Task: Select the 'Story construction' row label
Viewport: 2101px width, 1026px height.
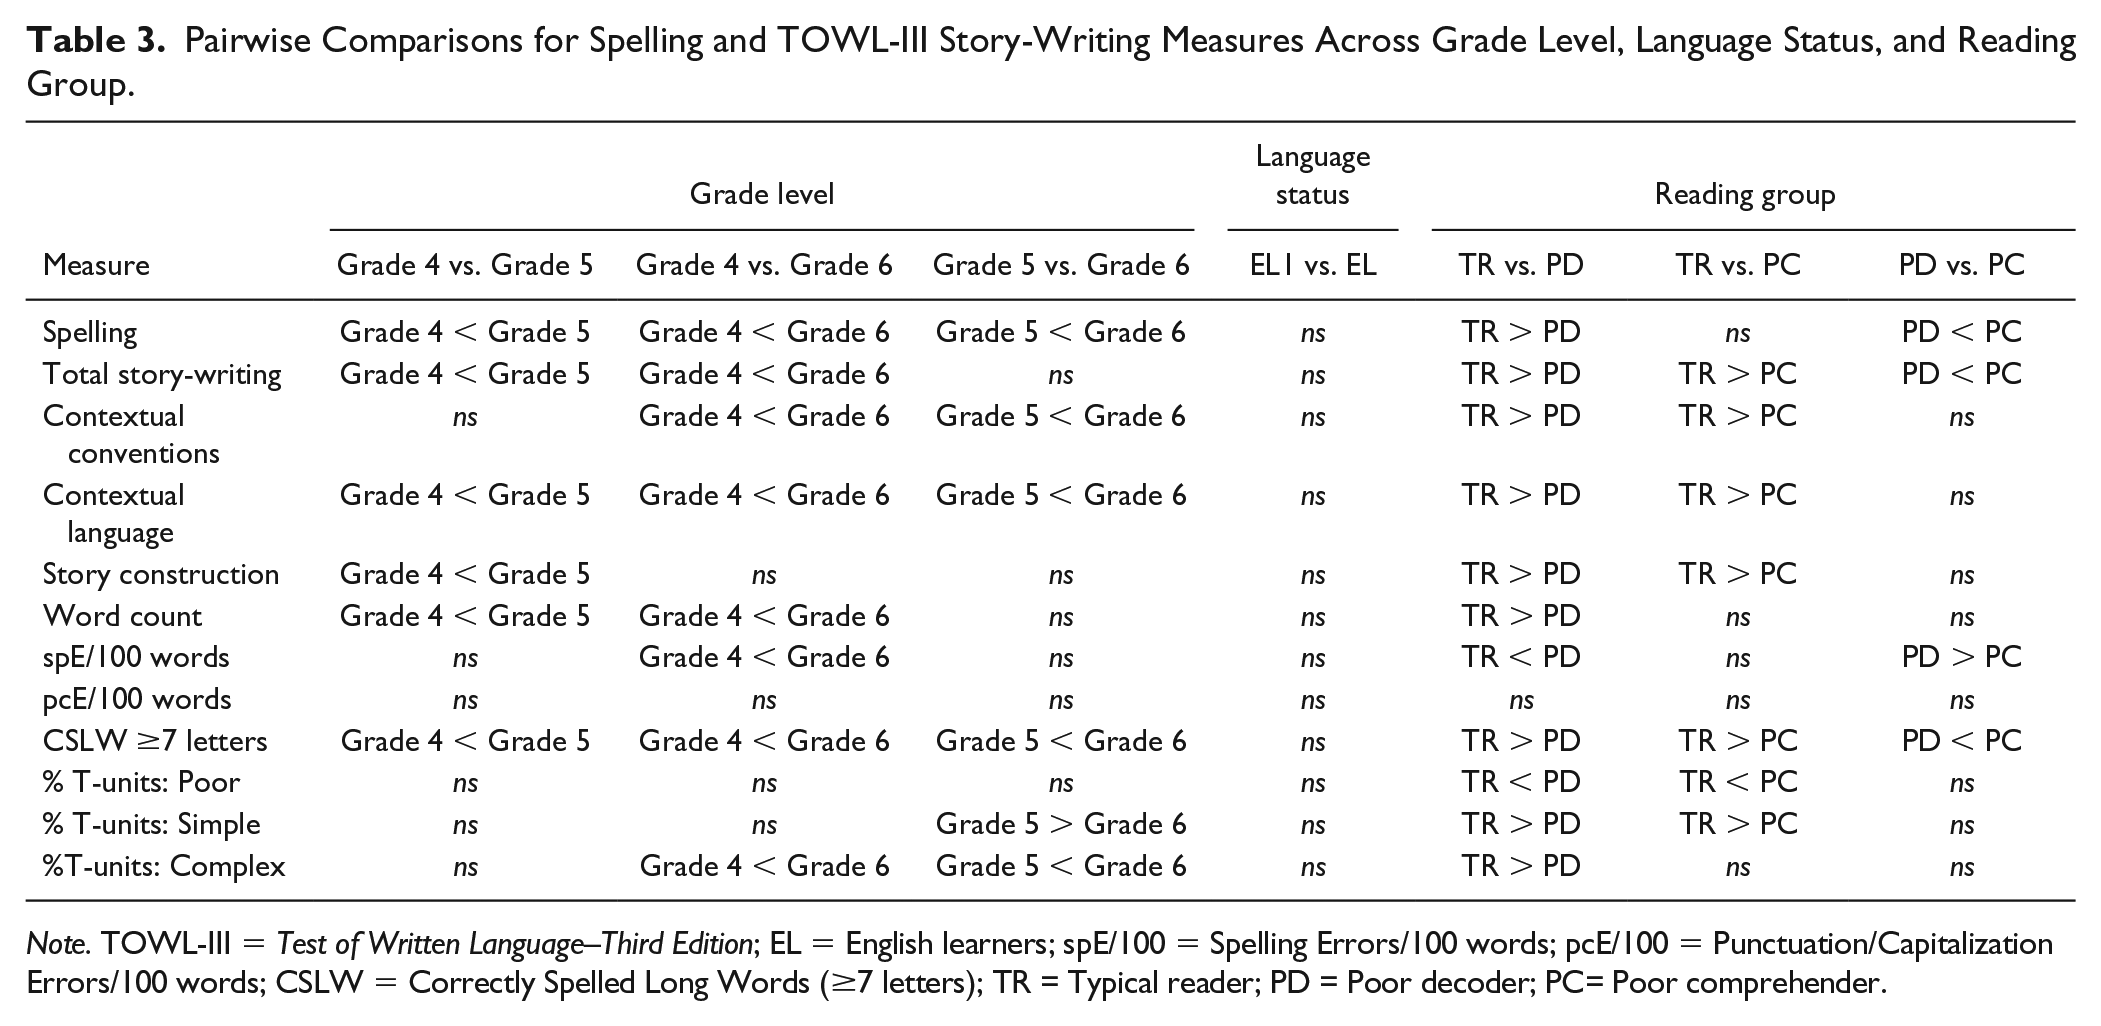Action: click(161, 574)
